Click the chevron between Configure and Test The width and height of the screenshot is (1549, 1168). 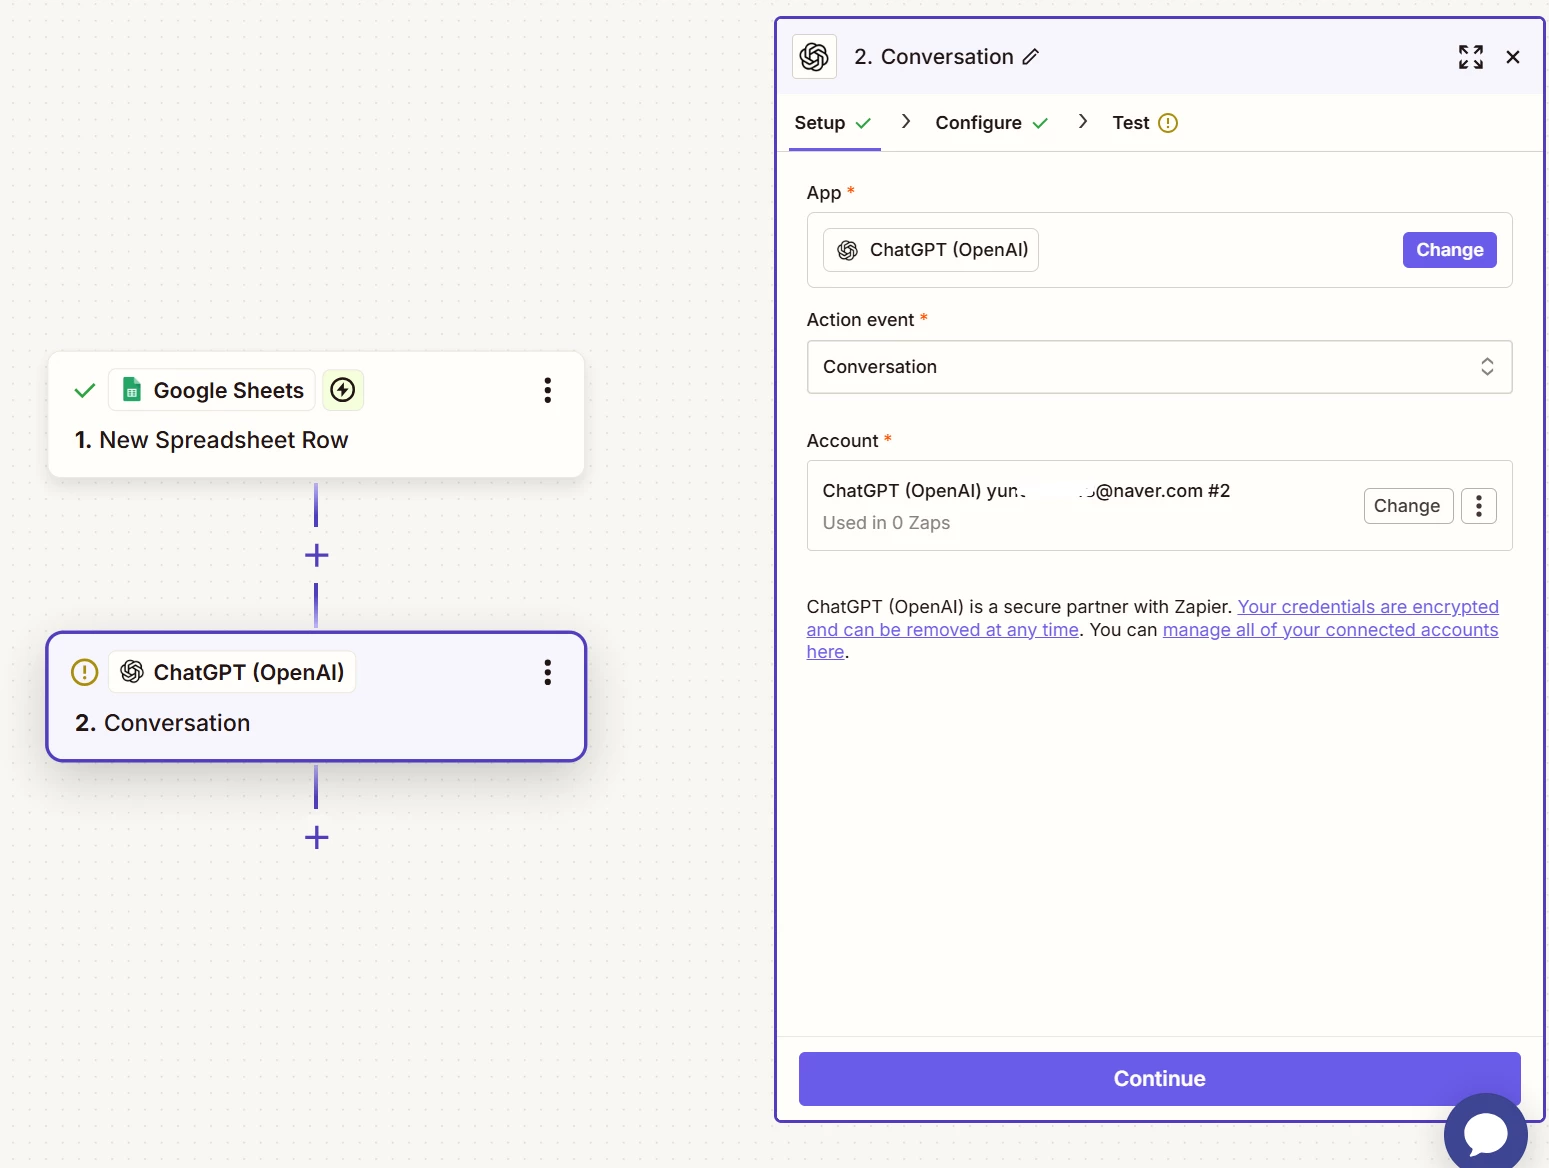[x=1082, y=121]
